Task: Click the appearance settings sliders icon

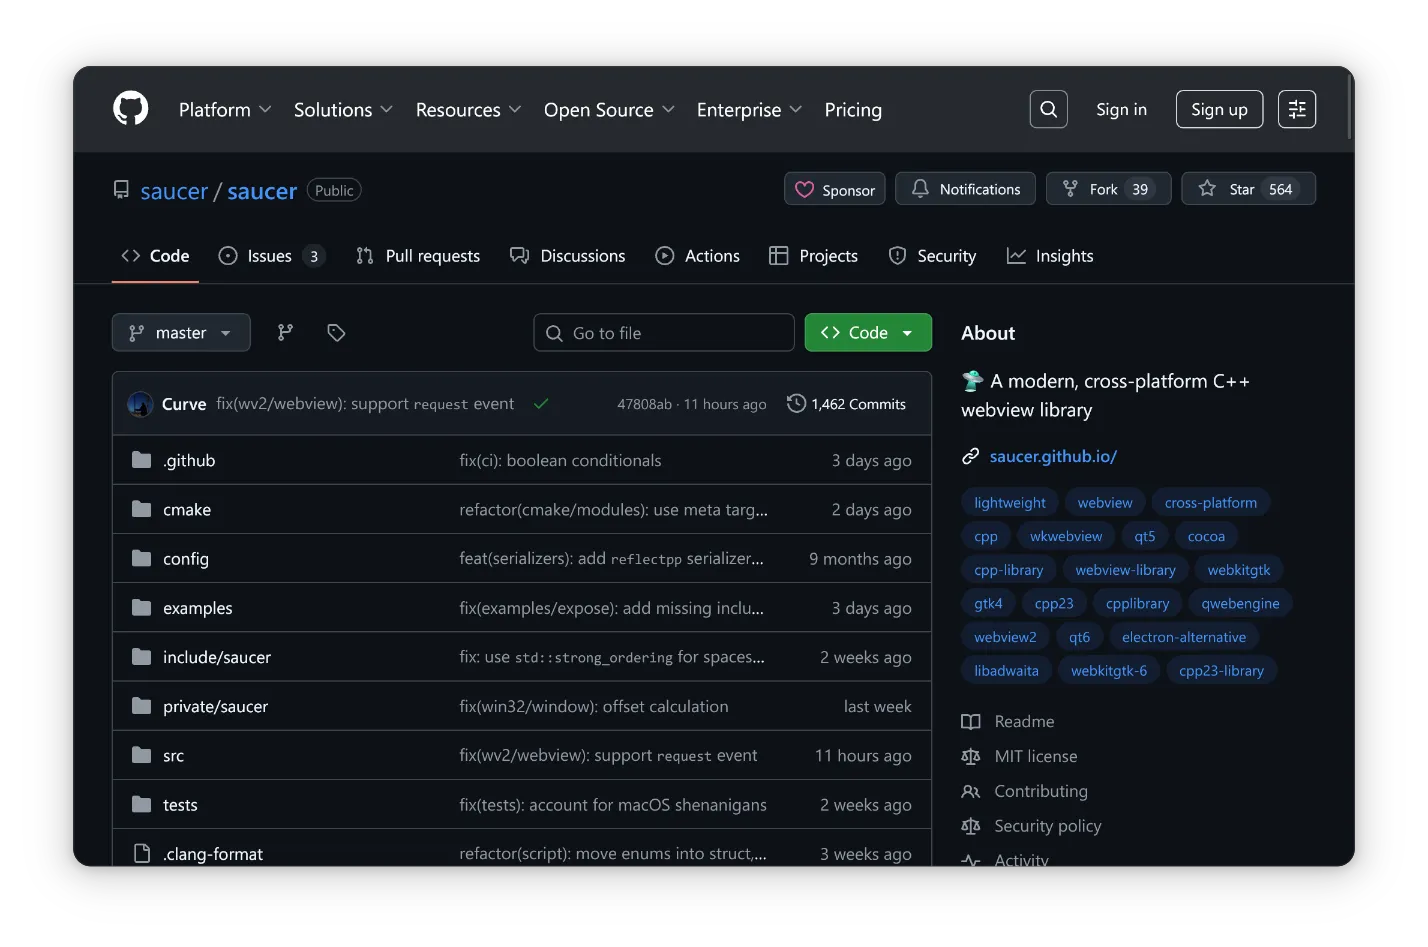Action: click(x=1296, y=109)
